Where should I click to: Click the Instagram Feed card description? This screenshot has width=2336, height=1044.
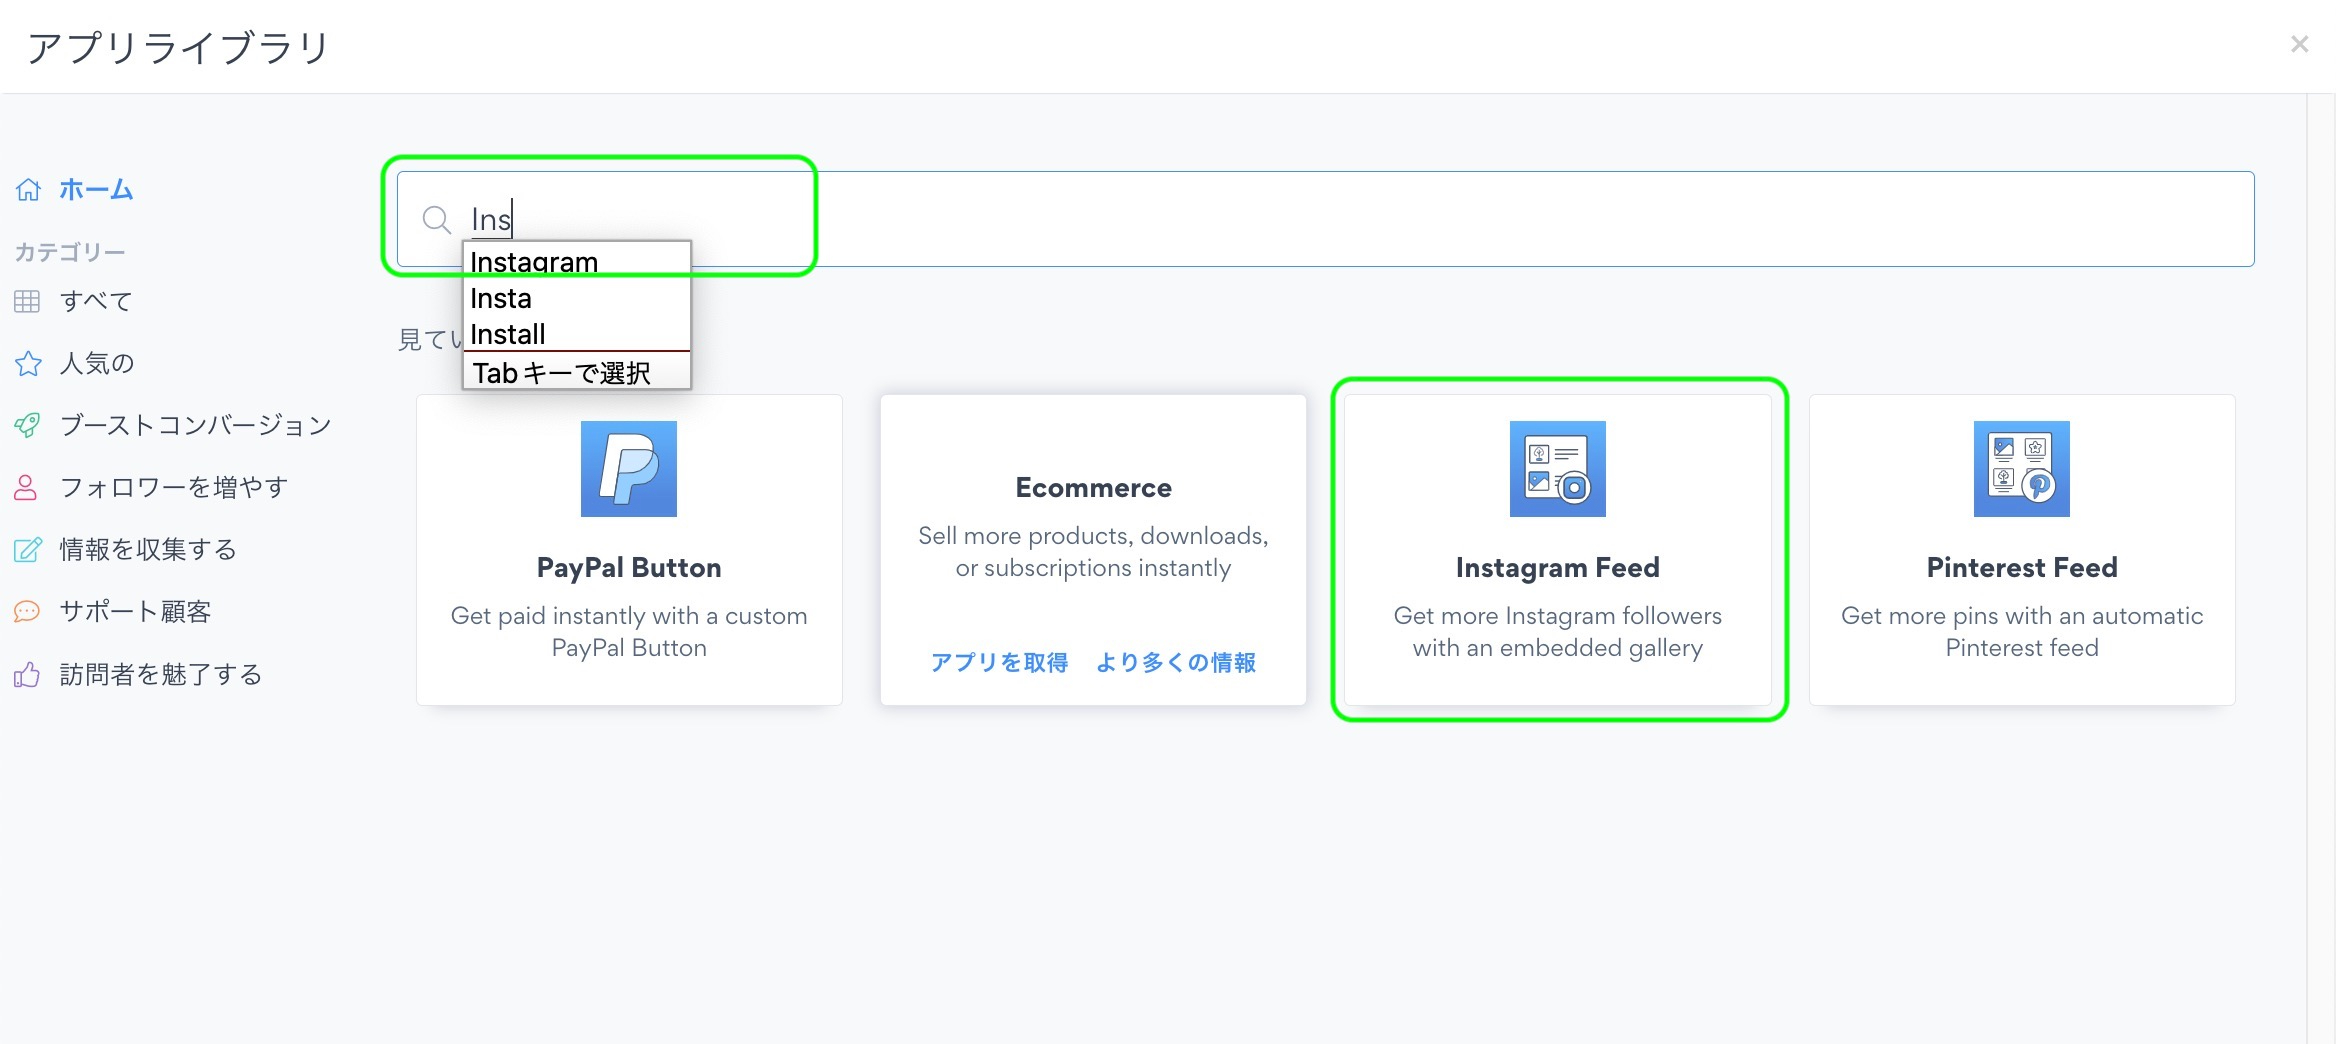(x=1558, y=631)
